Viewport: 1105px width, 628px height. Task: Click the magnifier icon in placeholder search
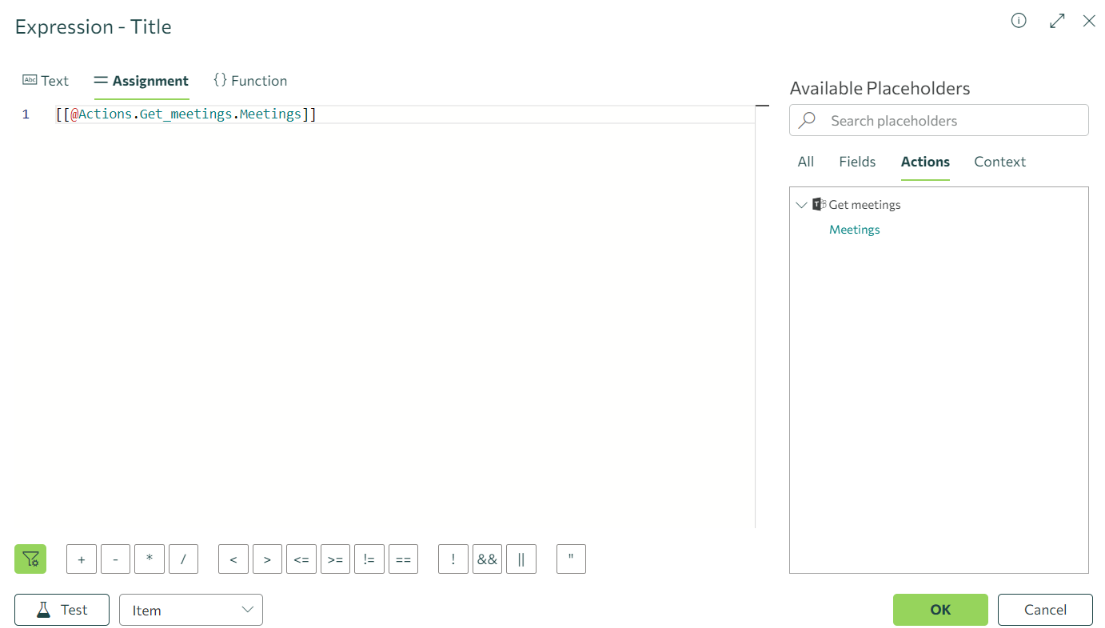(x=808, y=120)
